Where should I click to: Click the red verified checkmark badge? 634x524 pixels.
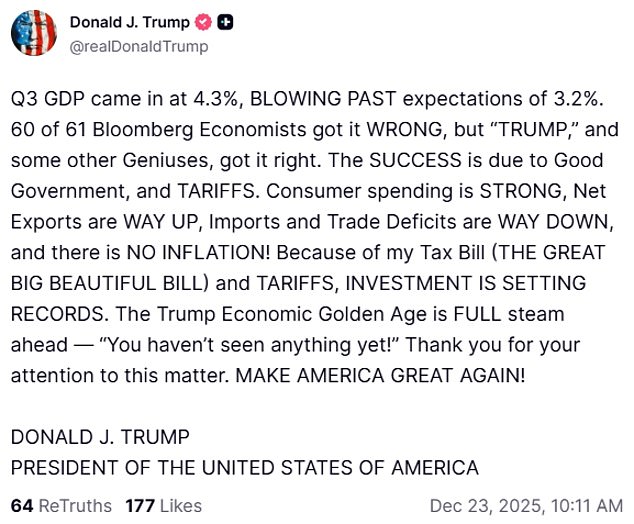(204, 22)
